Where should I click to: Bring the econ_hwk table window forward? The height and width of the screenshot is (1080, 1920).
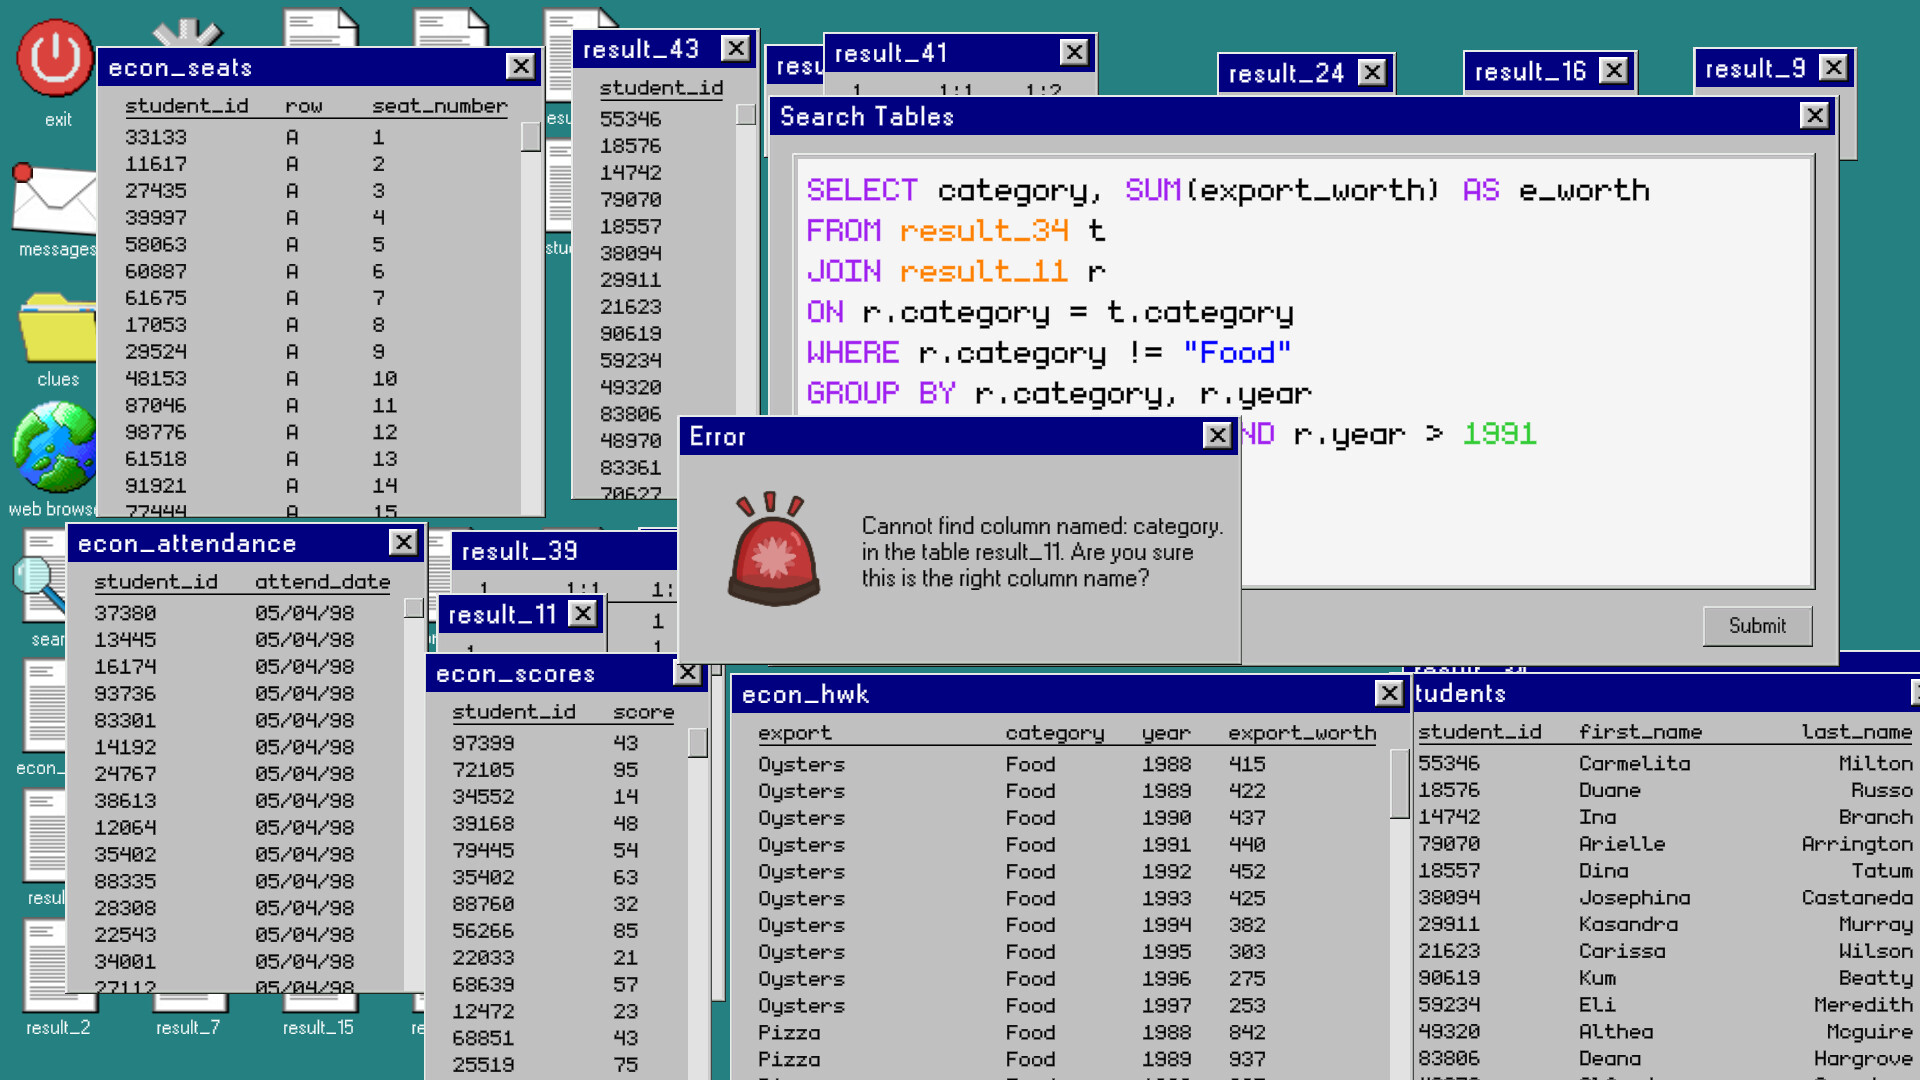[x=1000, y=693]
